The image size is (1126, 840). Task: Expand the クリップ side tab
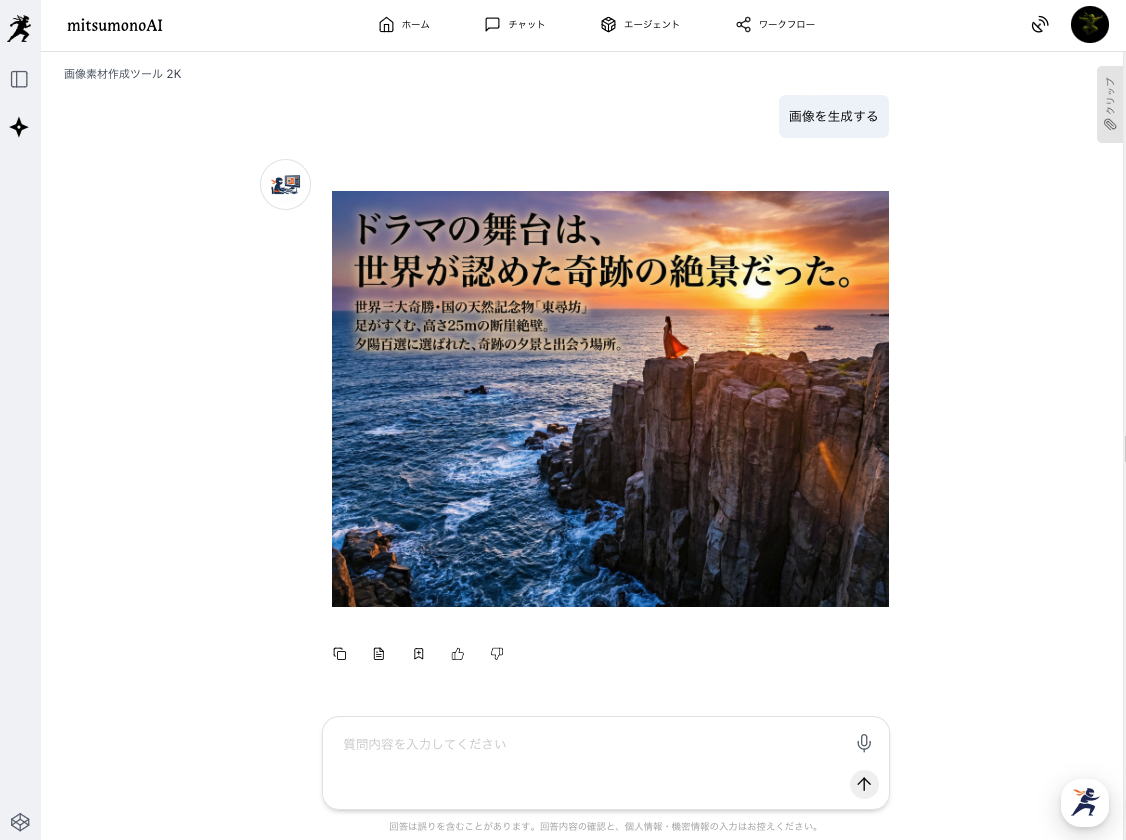[x=1109, y=104]
